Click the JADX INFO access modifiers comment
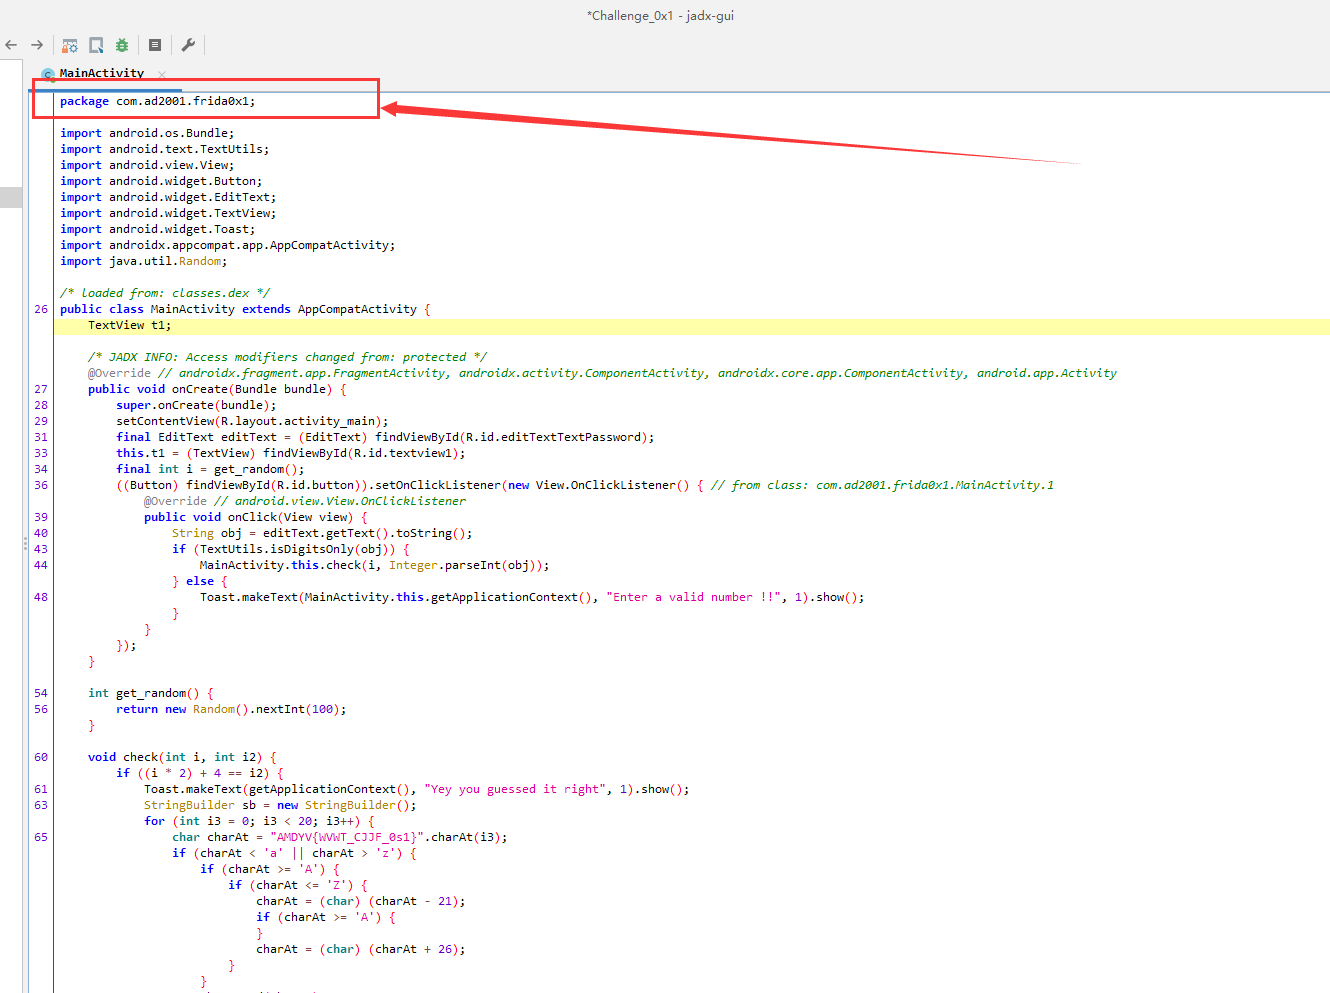Image resolution: width=1330 pixels, height=993 pixels. tap(287, 357)
